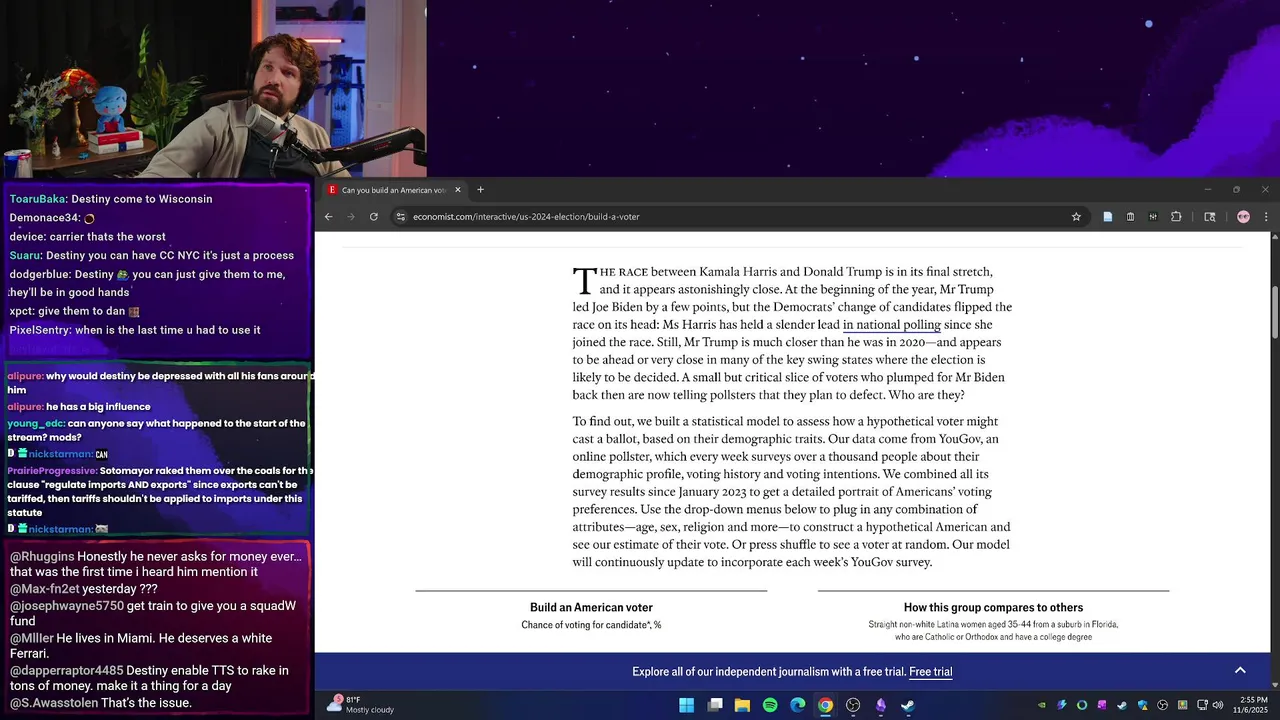The image size is (1280, 720).
Task: Click the blue lightning bolt icon in the system tray
Action: (x=1062, y=705)
